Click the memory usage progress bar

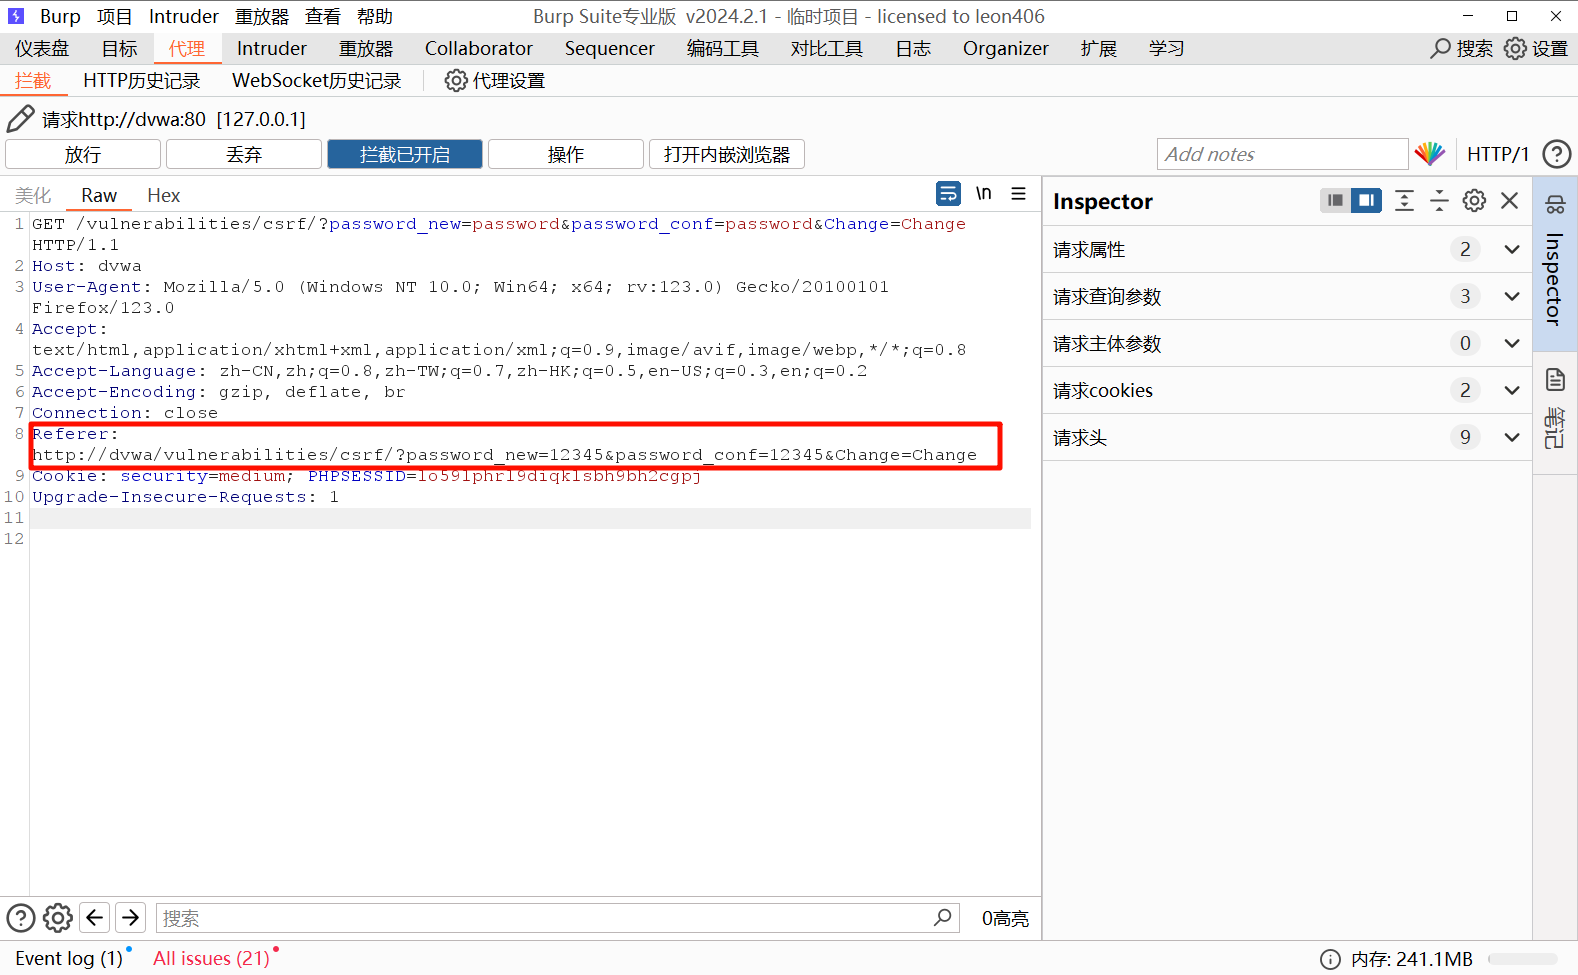pos(1522,959)
